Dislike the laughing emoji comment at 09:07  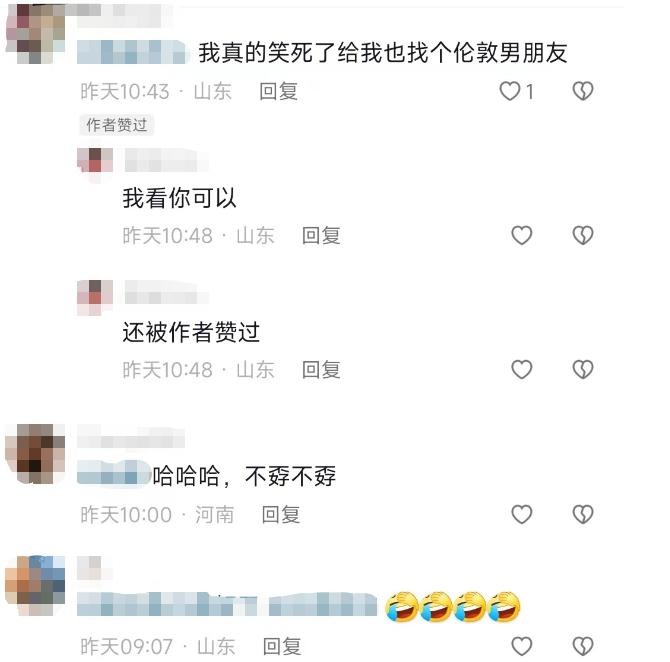click(583, 646)
